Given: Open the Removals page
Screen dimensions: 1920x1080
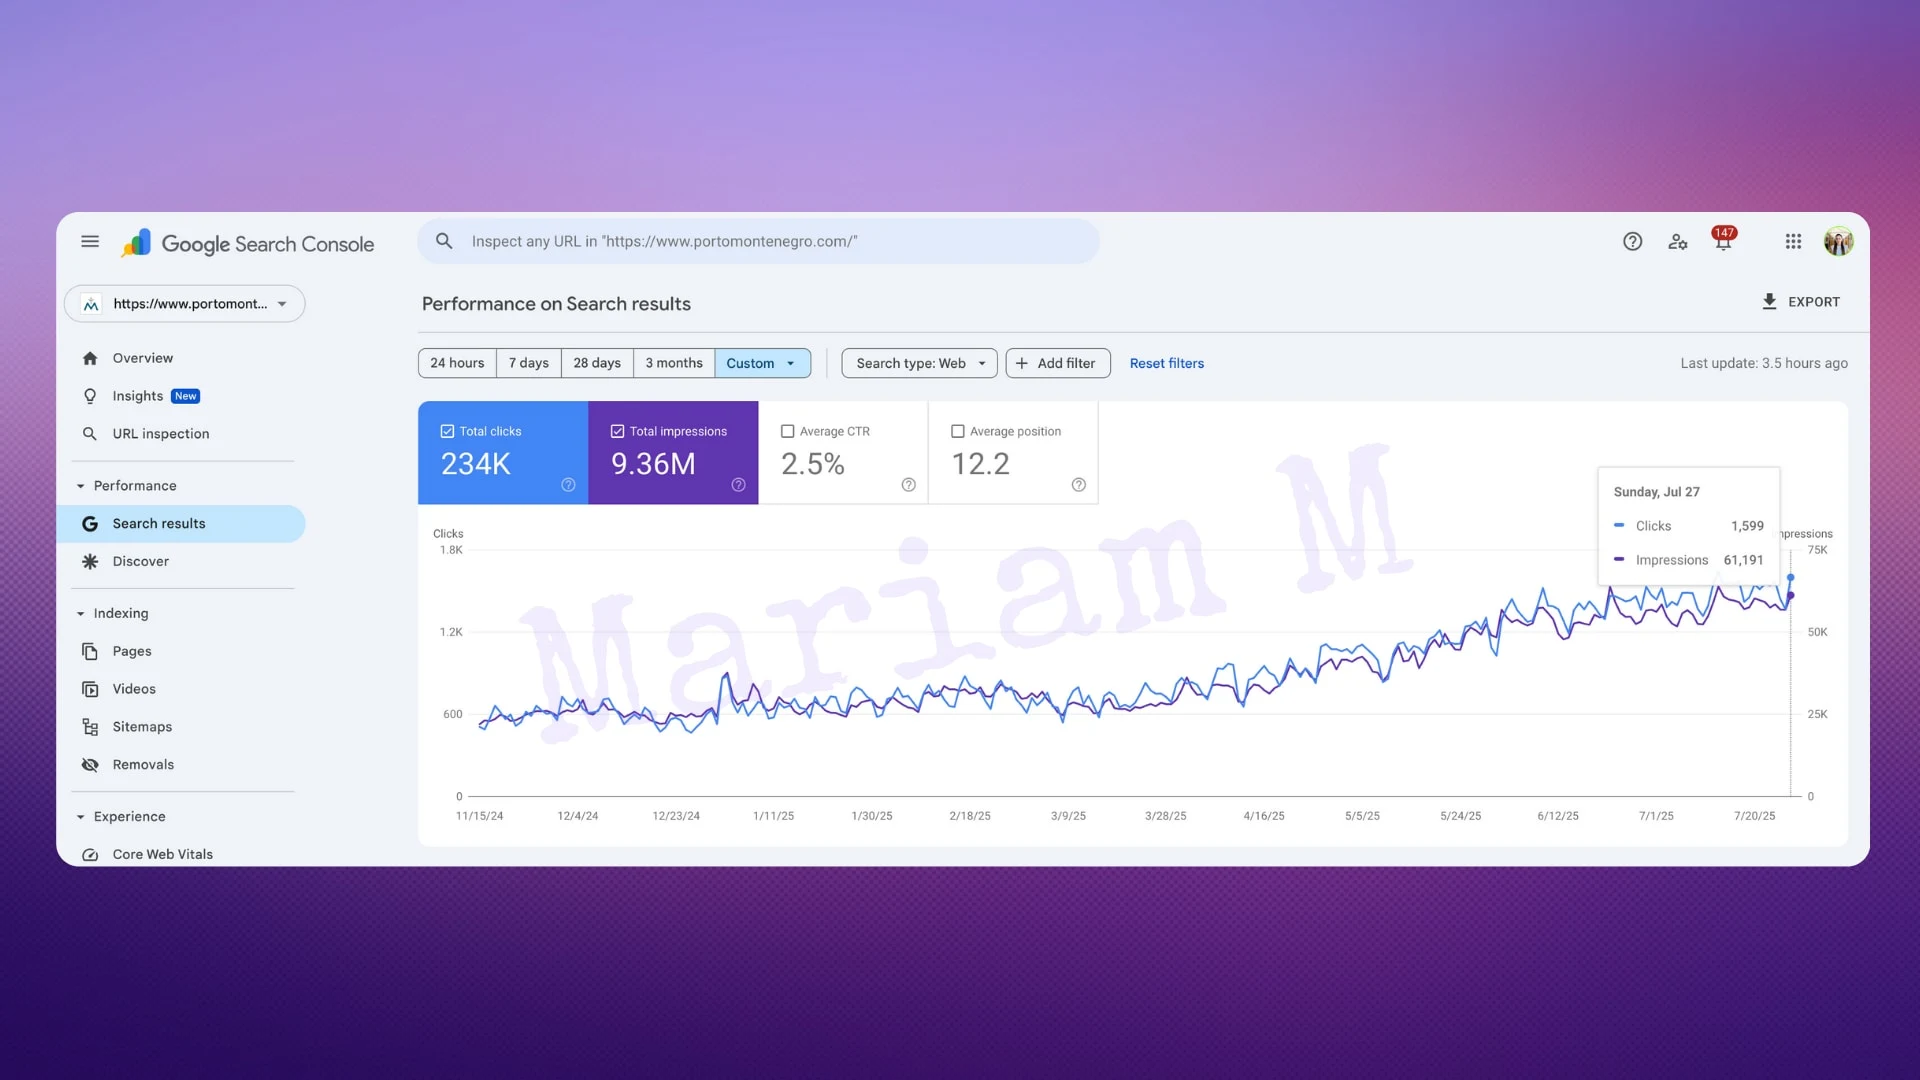Looking at the screenshot, I should tap(143, 764).
